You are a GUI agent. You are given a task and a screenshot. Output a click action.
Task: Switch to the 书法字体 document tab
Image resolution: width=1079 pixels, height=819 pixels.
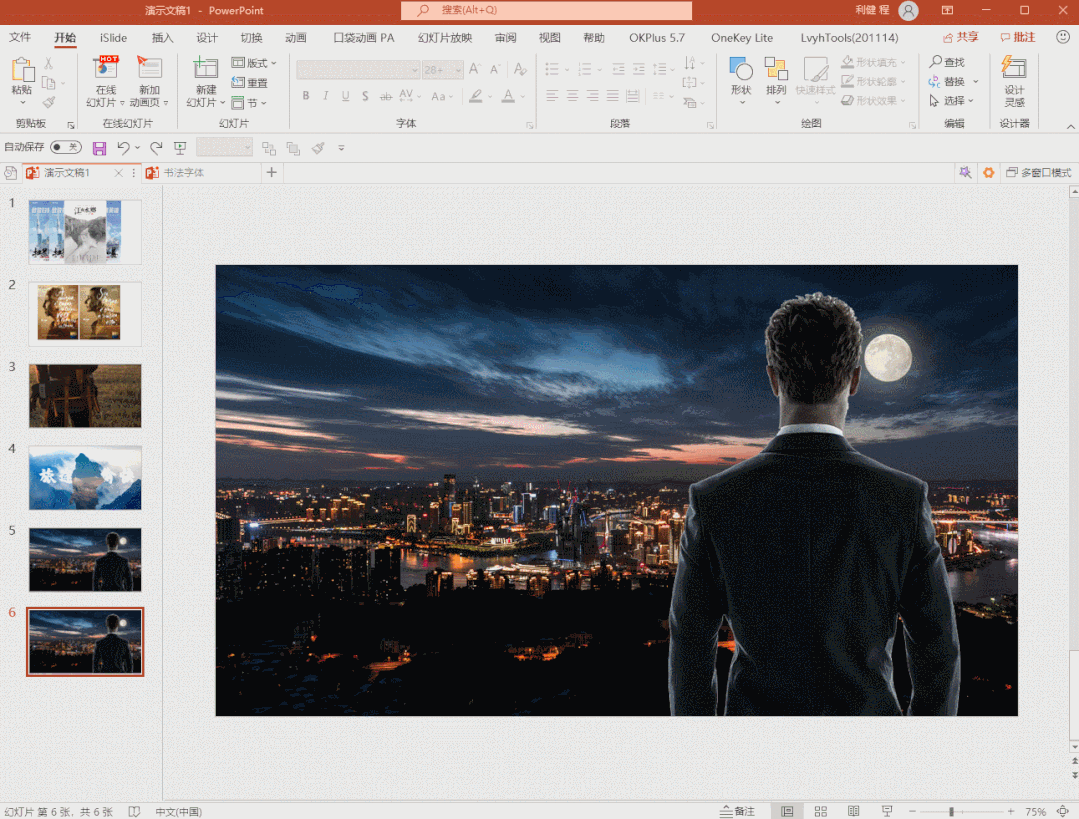pyautogui.click(x=184, y=173)
